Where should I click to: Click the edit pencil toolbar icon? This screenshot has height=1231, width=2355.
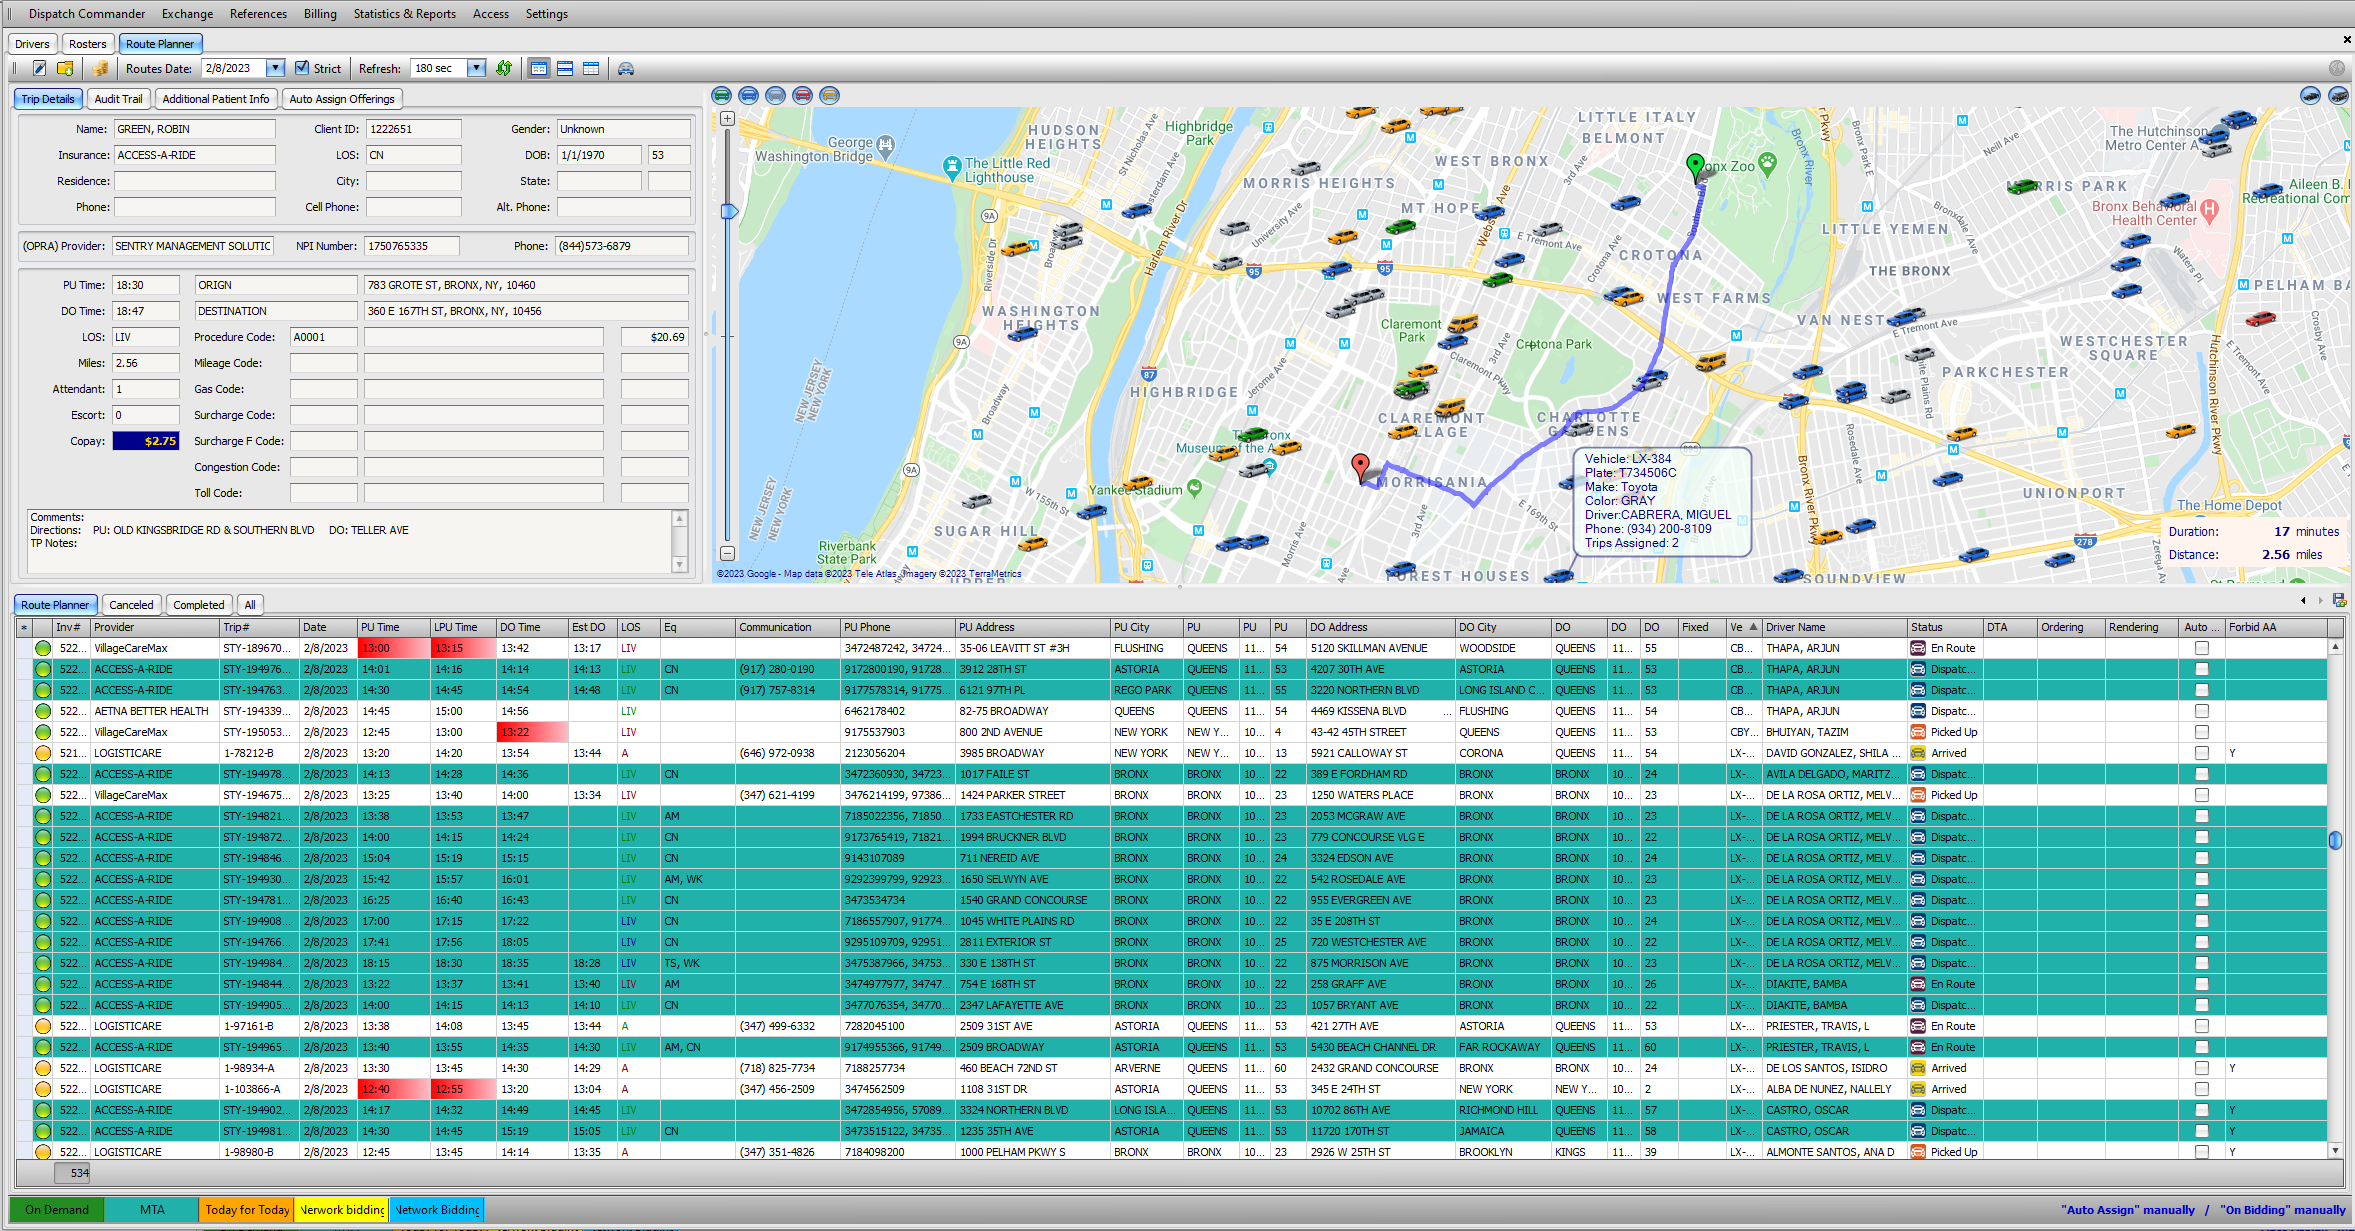point(39,68)
